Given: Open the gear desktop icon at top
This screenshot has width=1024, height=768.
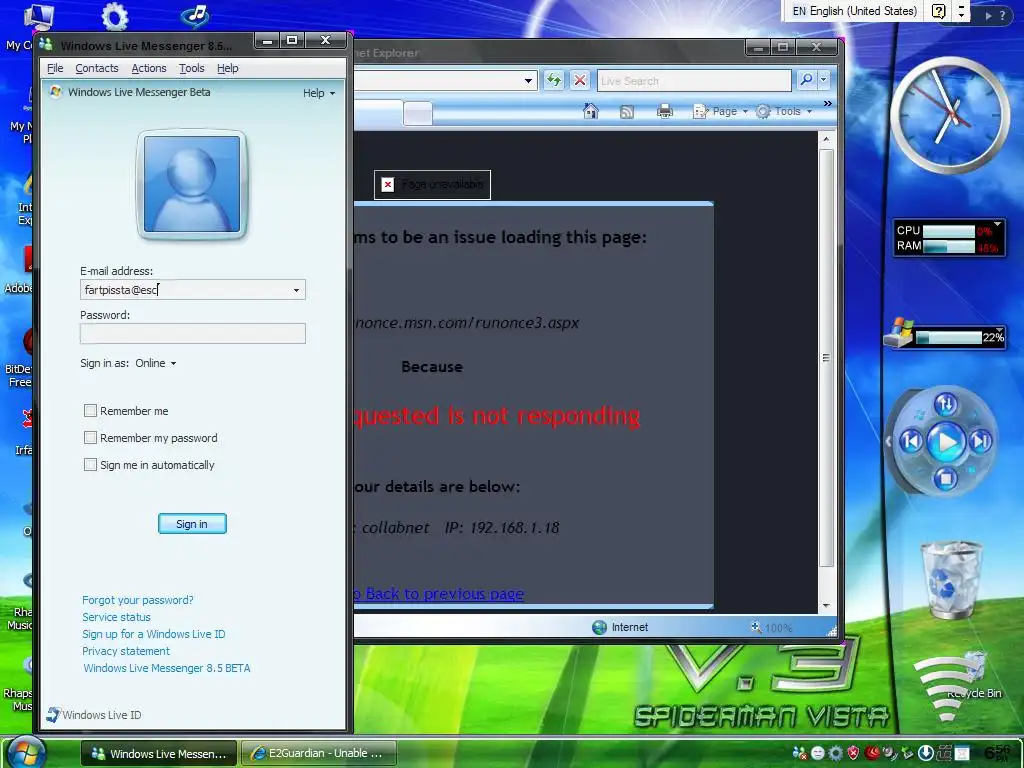Looking at the screenshot, I should point(114,16).
